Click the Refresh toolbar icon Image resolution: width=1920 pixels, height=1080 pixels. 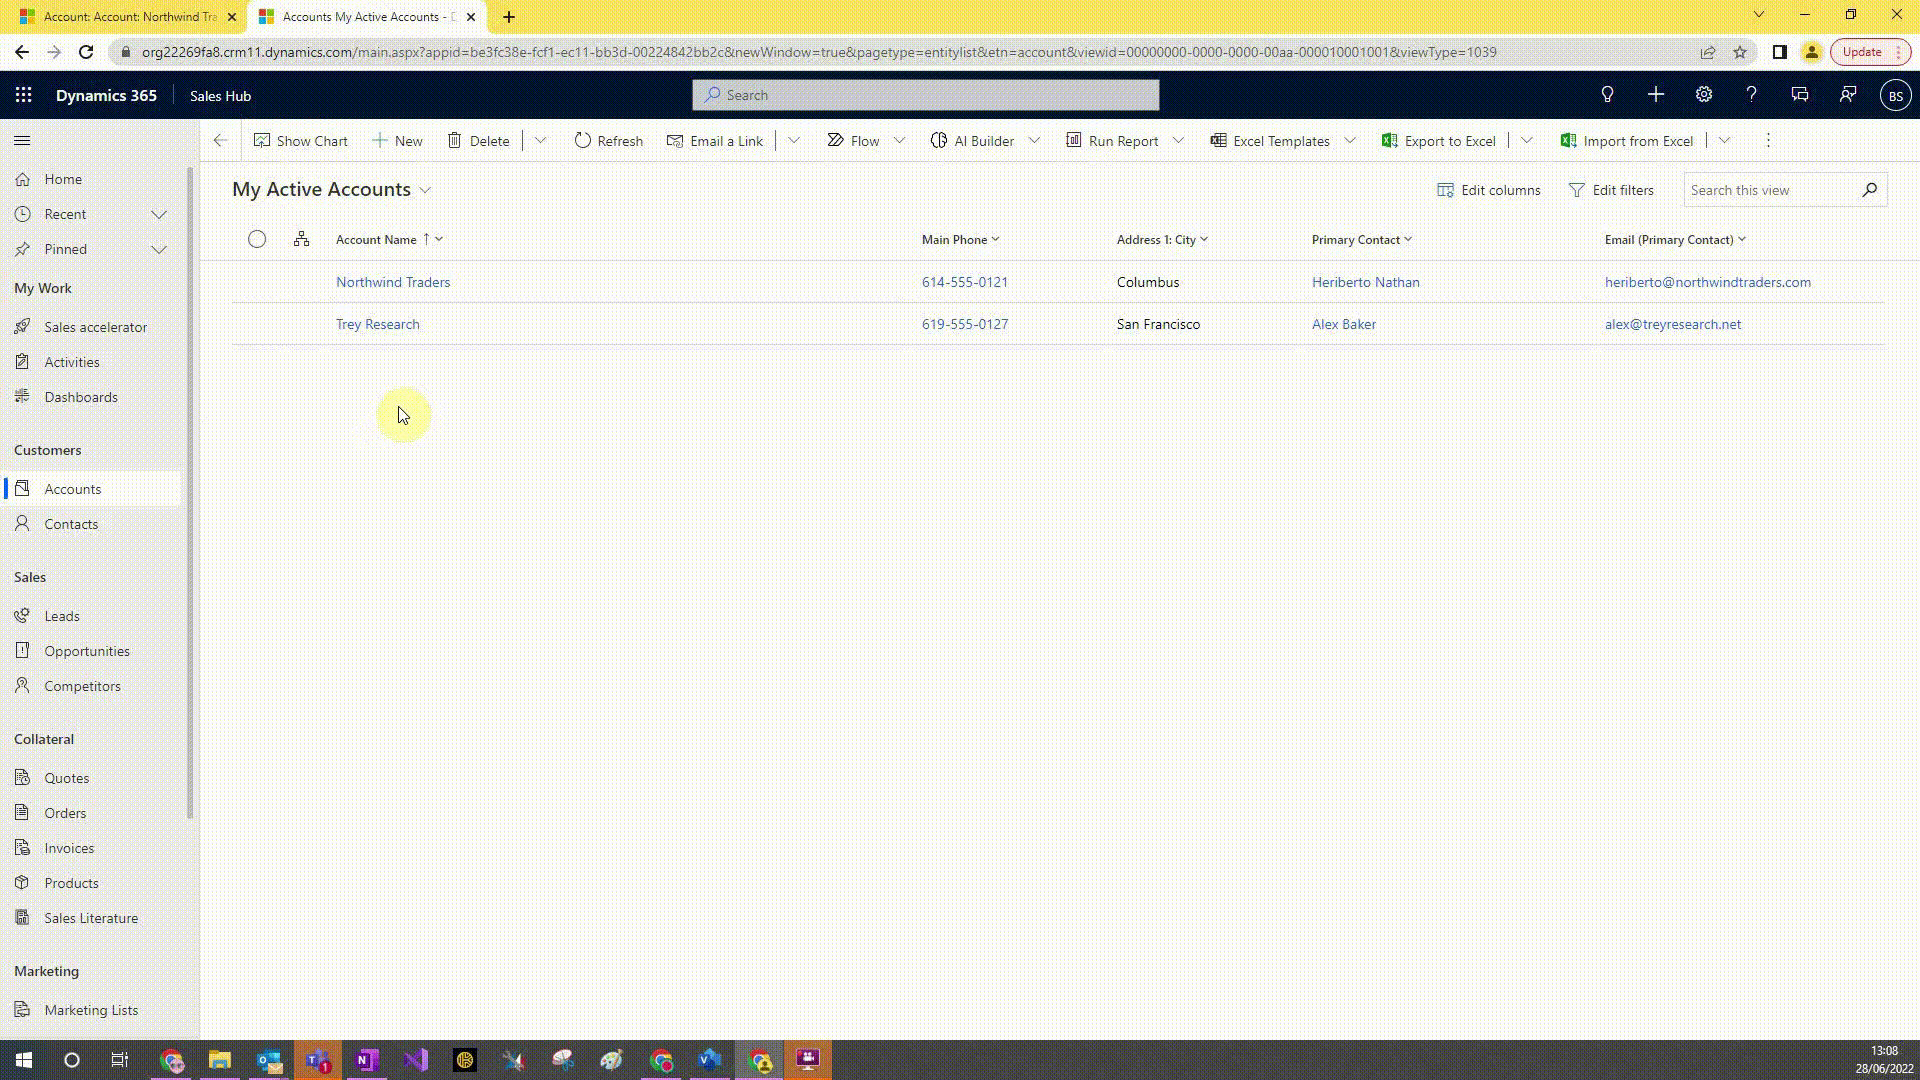pyautogui.click(x=583, y=141)
